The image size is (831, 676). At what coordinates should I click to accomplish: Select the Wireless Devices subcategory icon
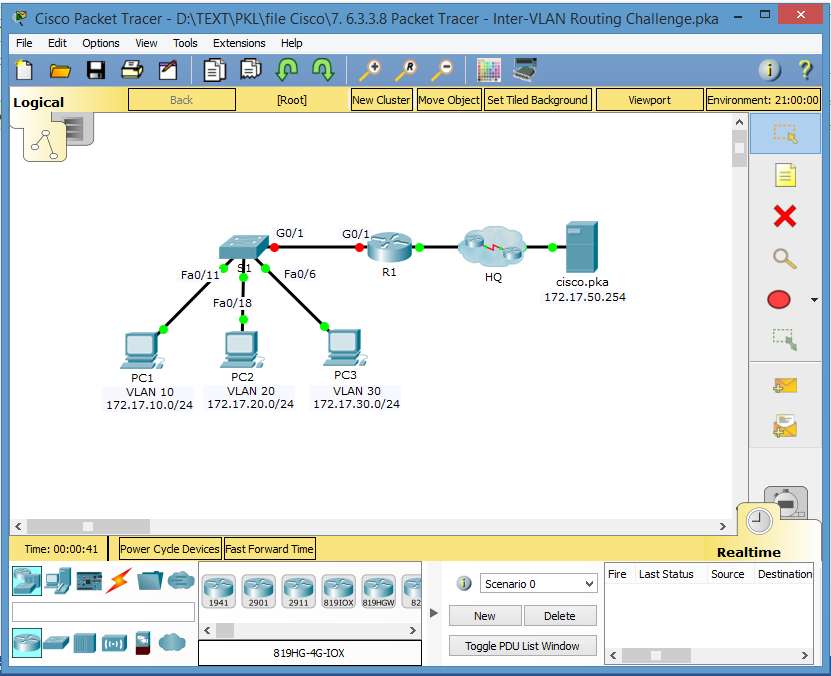[114, 644]
